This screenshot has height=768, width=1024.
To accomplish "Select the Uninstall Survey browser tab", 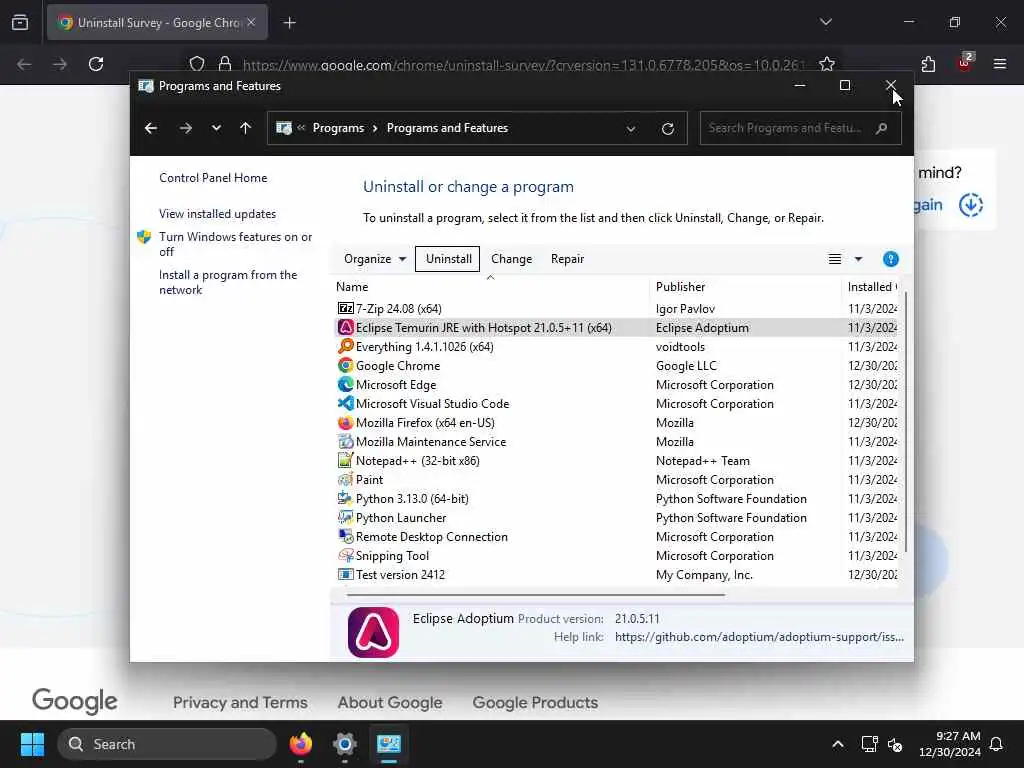I will [157, 23].
